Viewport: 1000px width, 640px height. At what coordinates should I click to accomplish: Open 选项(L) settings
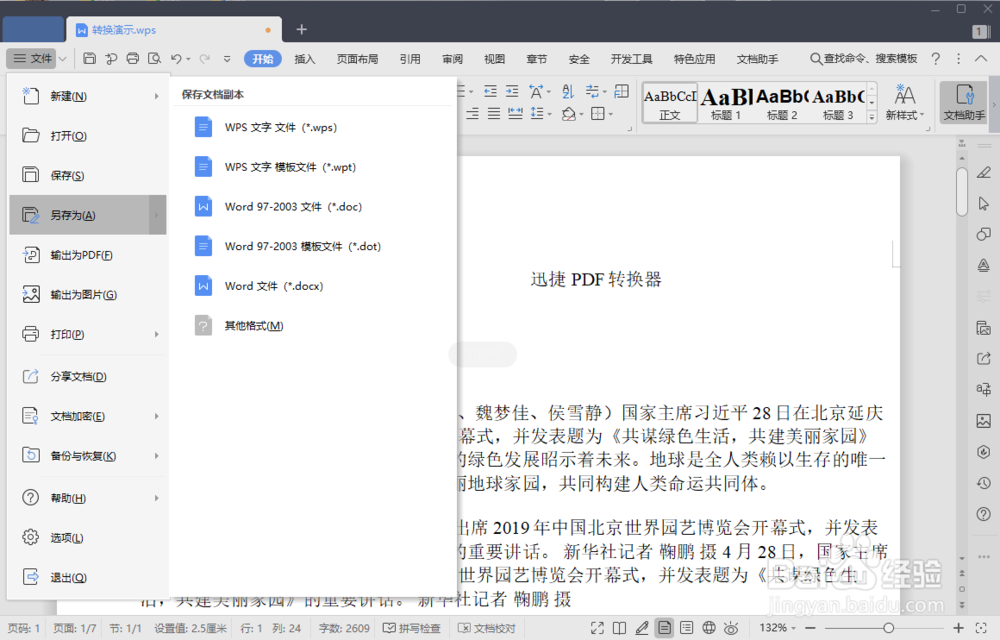tap(87, 537)
